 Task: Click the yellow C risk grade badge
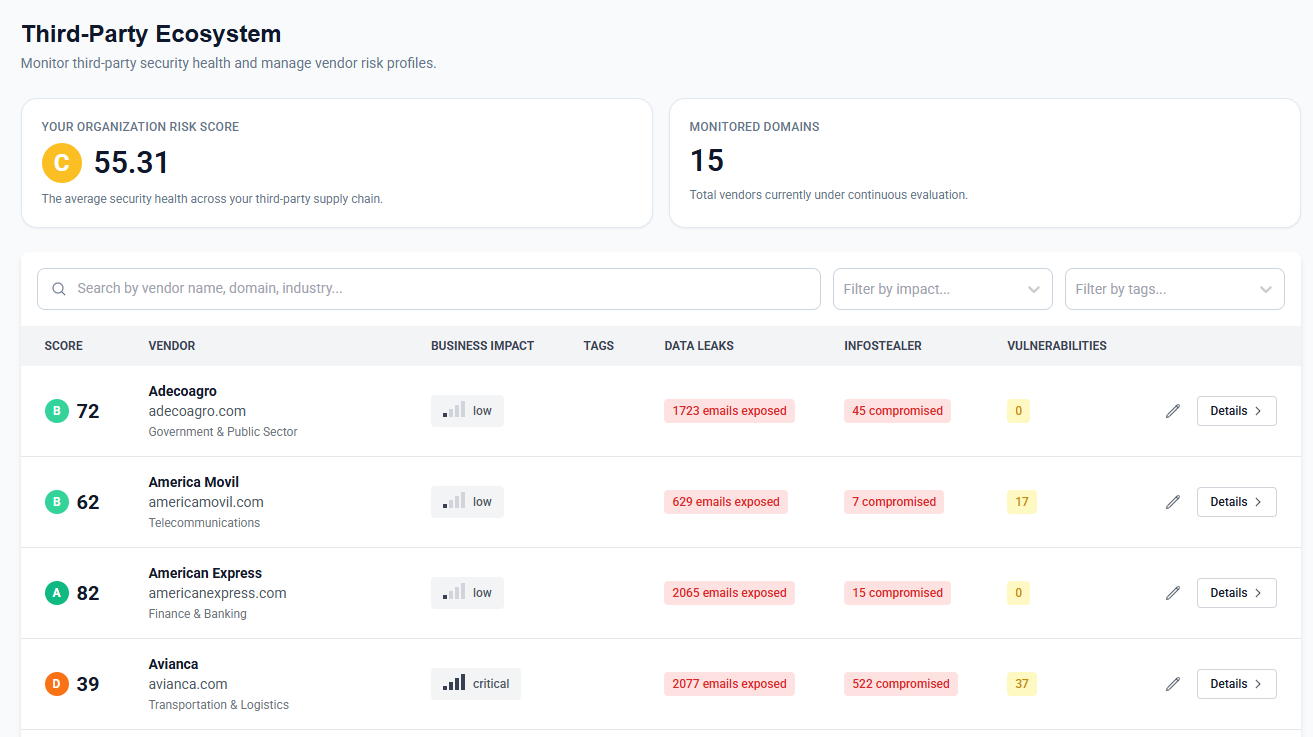(x=61, y=163)
